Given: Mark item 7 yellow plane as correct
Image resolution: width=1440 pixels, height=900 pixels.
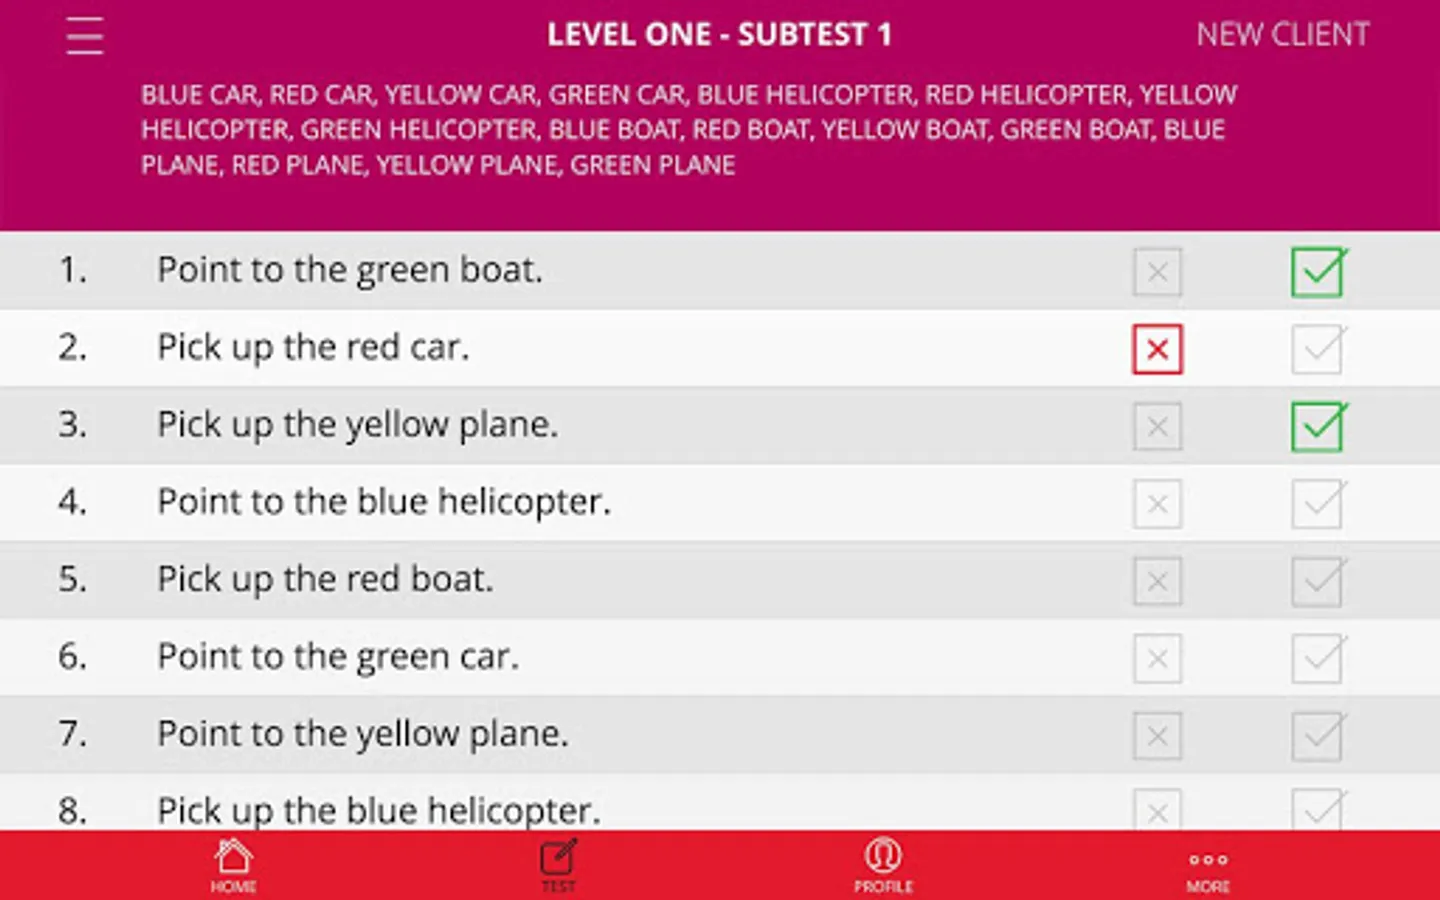Looking at the screenshot, I should (x=1318, y=736).
